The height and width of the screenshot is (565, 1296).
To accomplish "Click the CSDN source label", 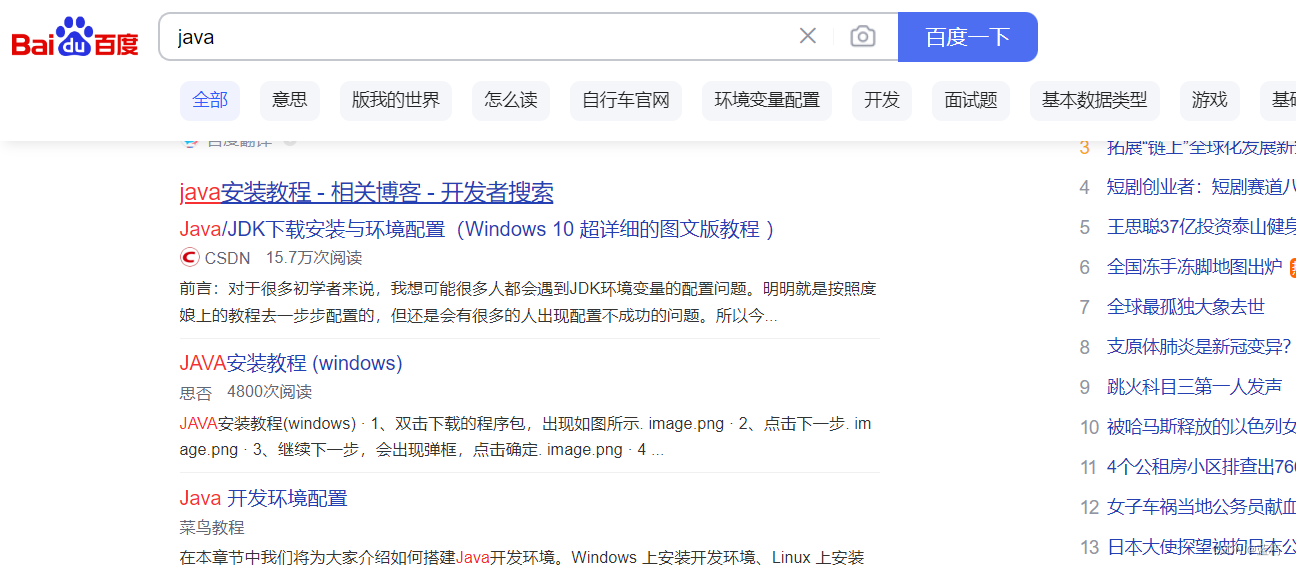I will (227, 258).
